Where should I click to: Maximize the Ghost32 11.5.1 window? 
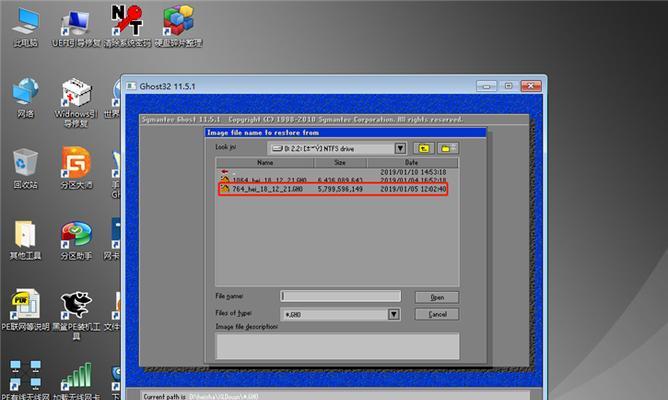508,86
